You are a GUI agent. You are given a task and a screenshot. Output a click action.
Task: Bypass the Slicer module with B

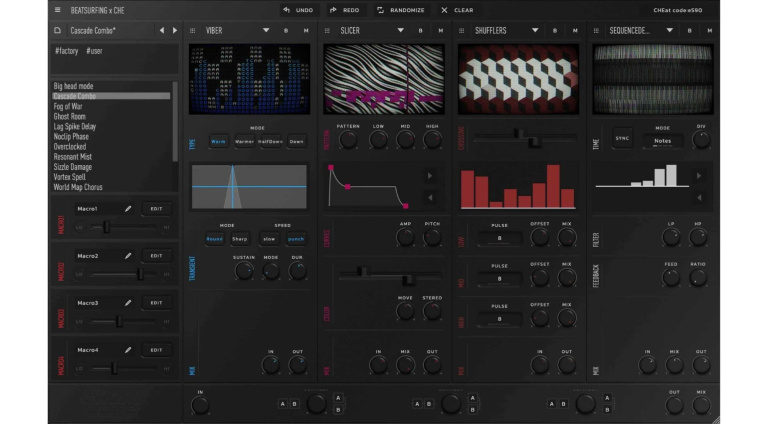(420, 30)
